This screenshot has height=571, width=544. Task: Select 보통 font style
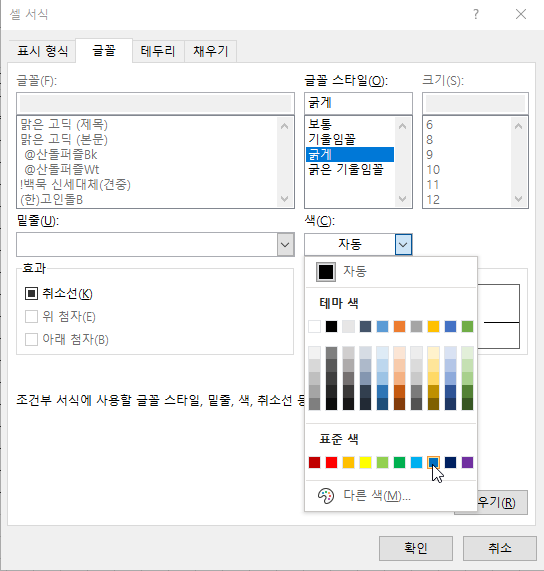coord(350,125)
